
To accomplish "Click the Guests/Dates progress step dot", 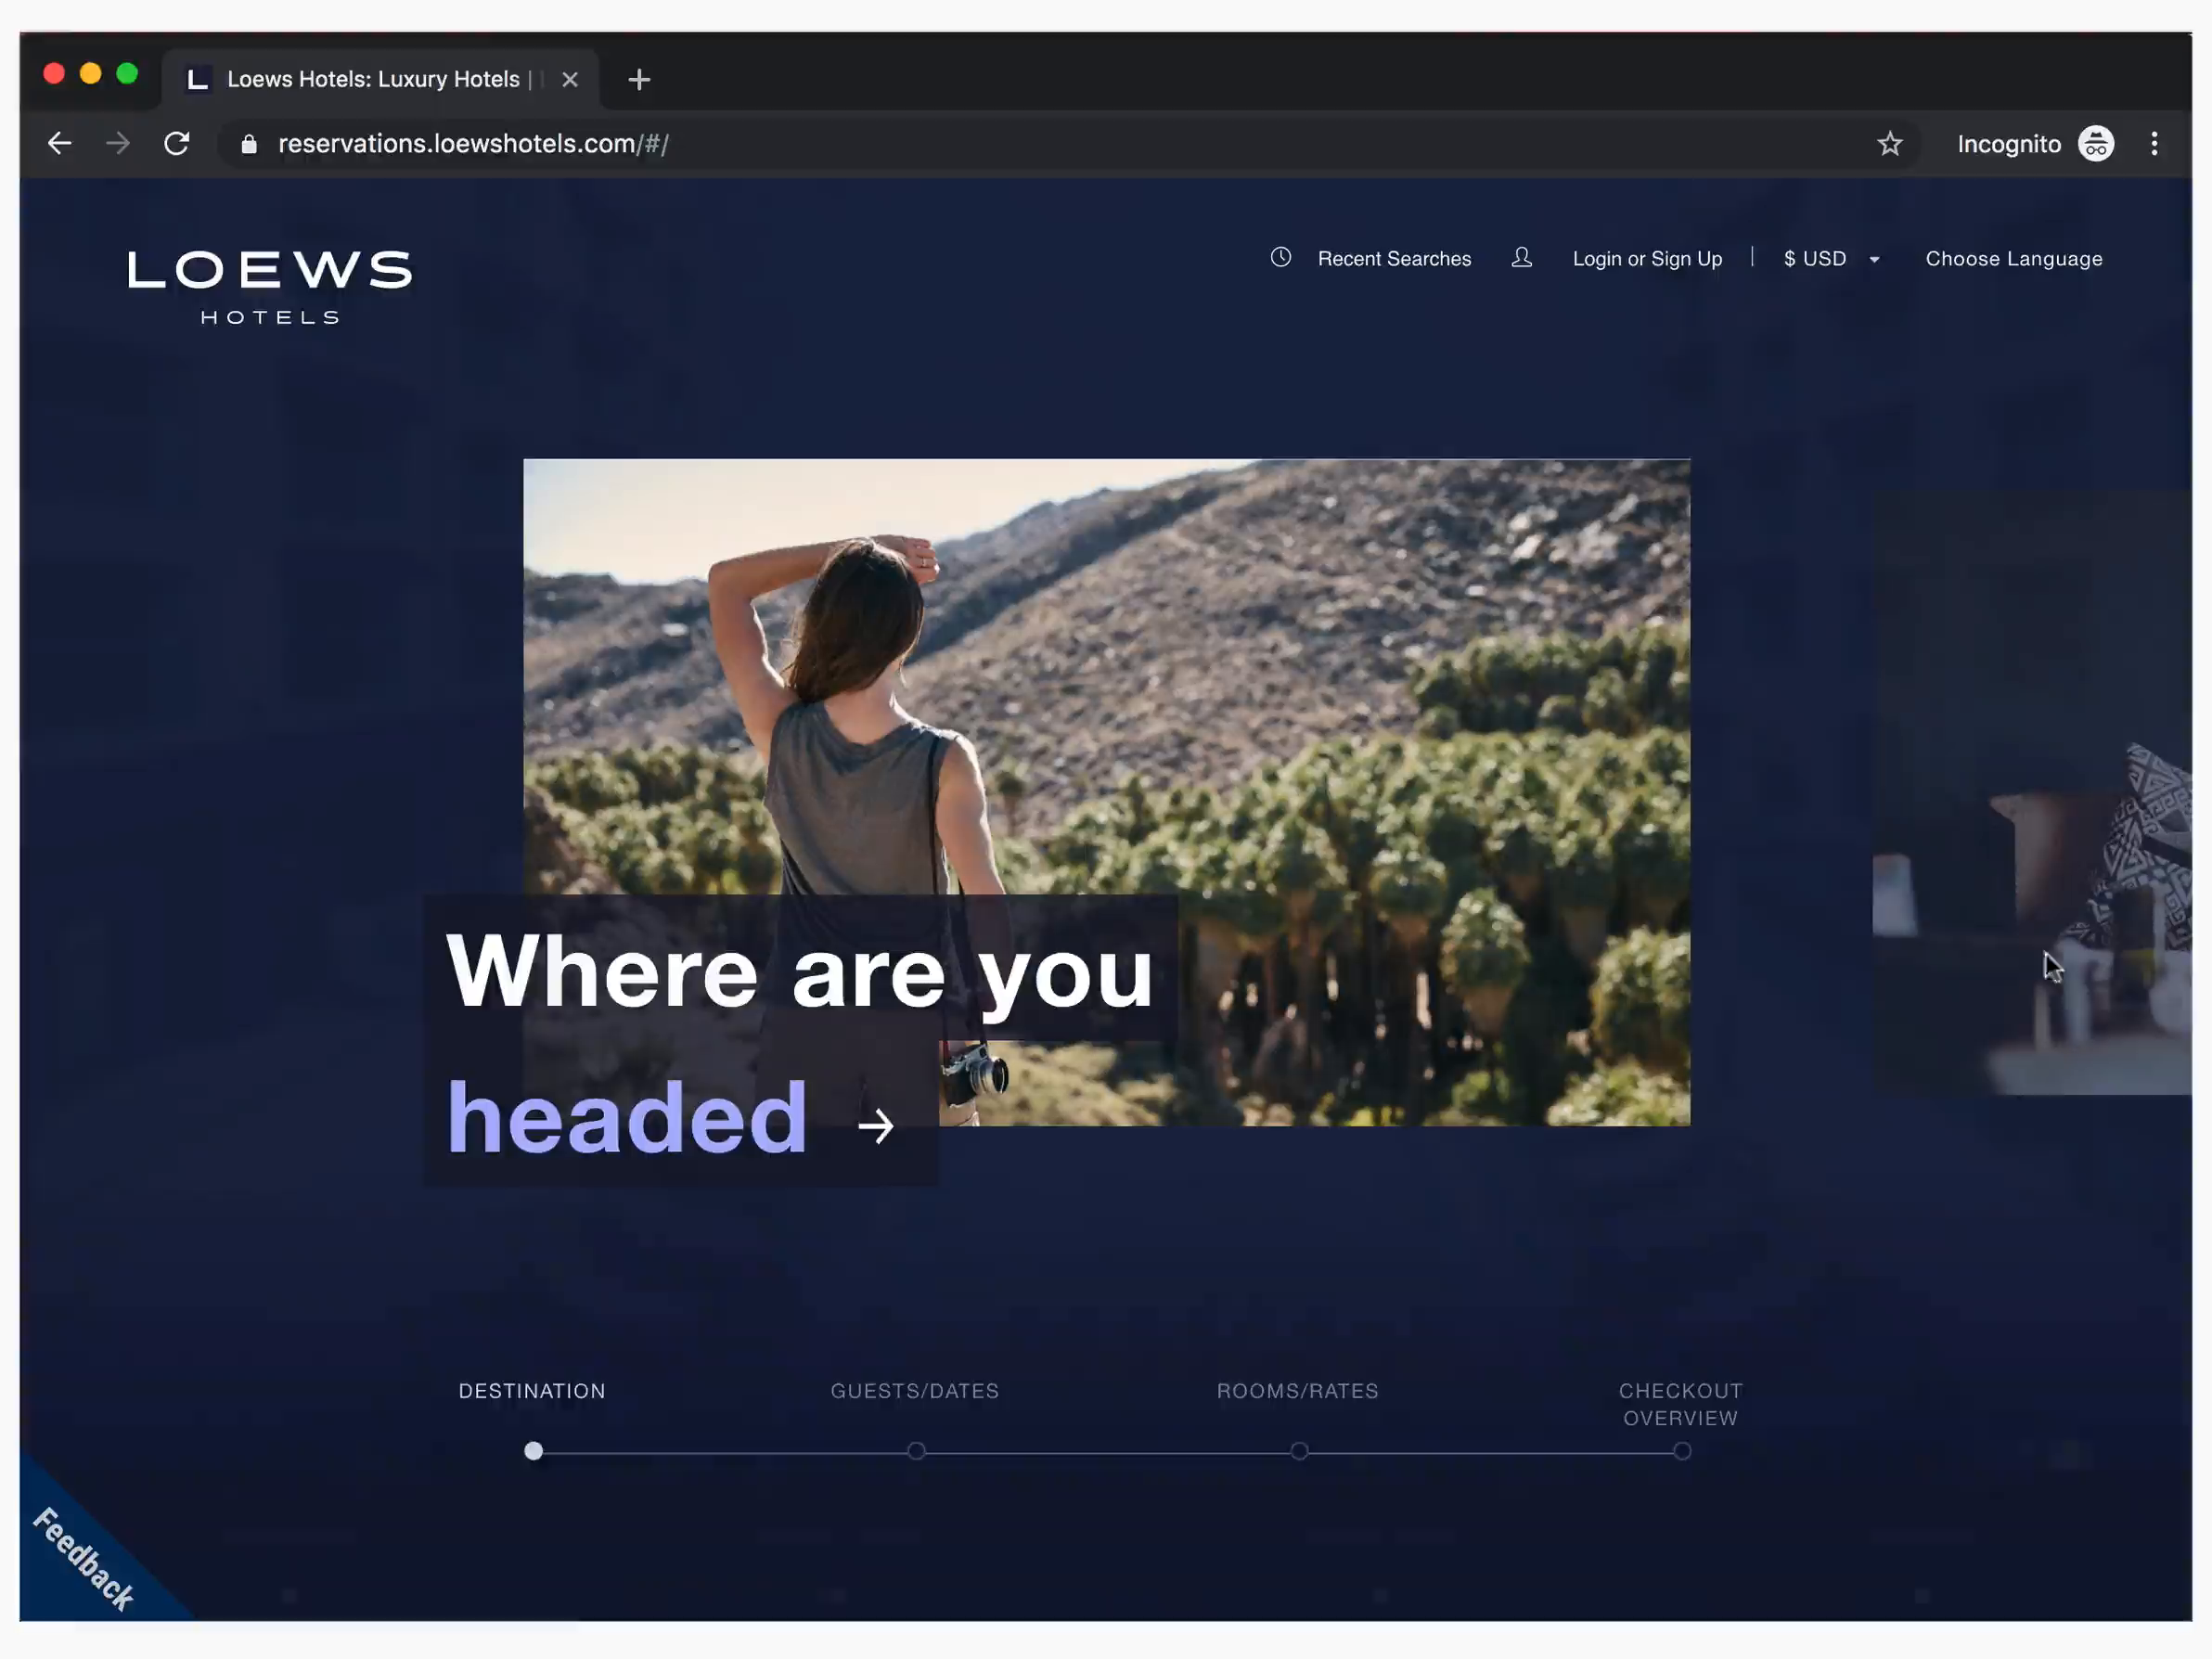I will [x=916, y=1451].
